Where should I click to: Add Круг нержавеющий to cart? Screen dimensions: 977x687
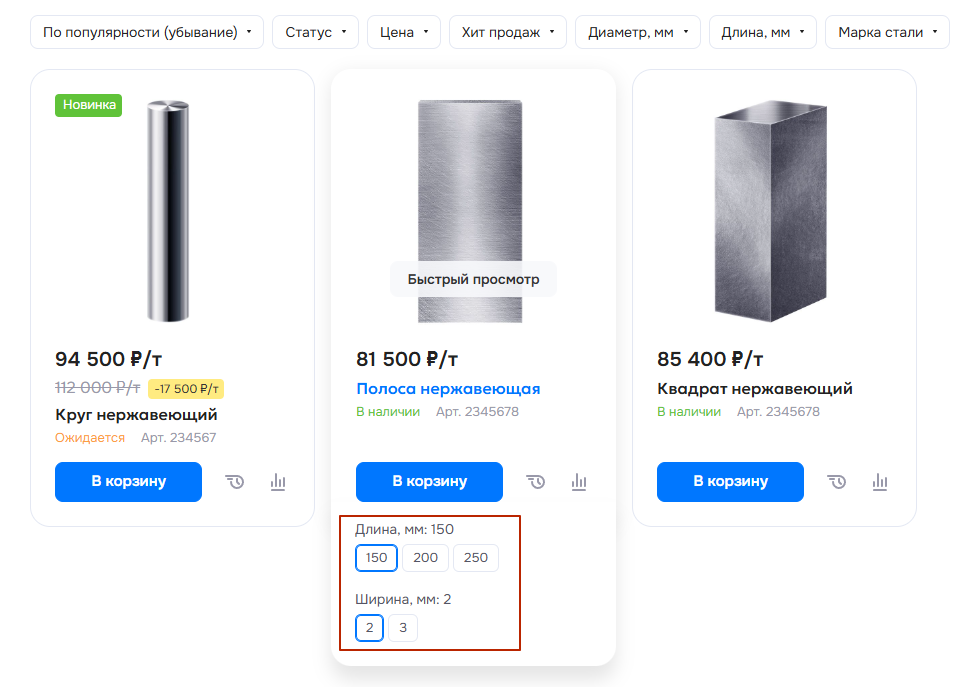(128, 481)
